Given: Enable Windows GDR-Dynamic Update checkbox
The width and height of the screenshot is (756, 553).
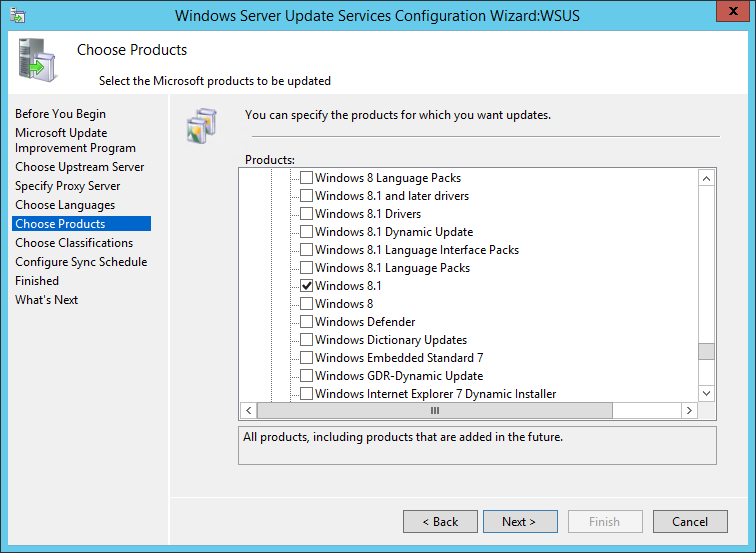Looking at the screenshot, I should pyautogui.click(x=306, y=376).
